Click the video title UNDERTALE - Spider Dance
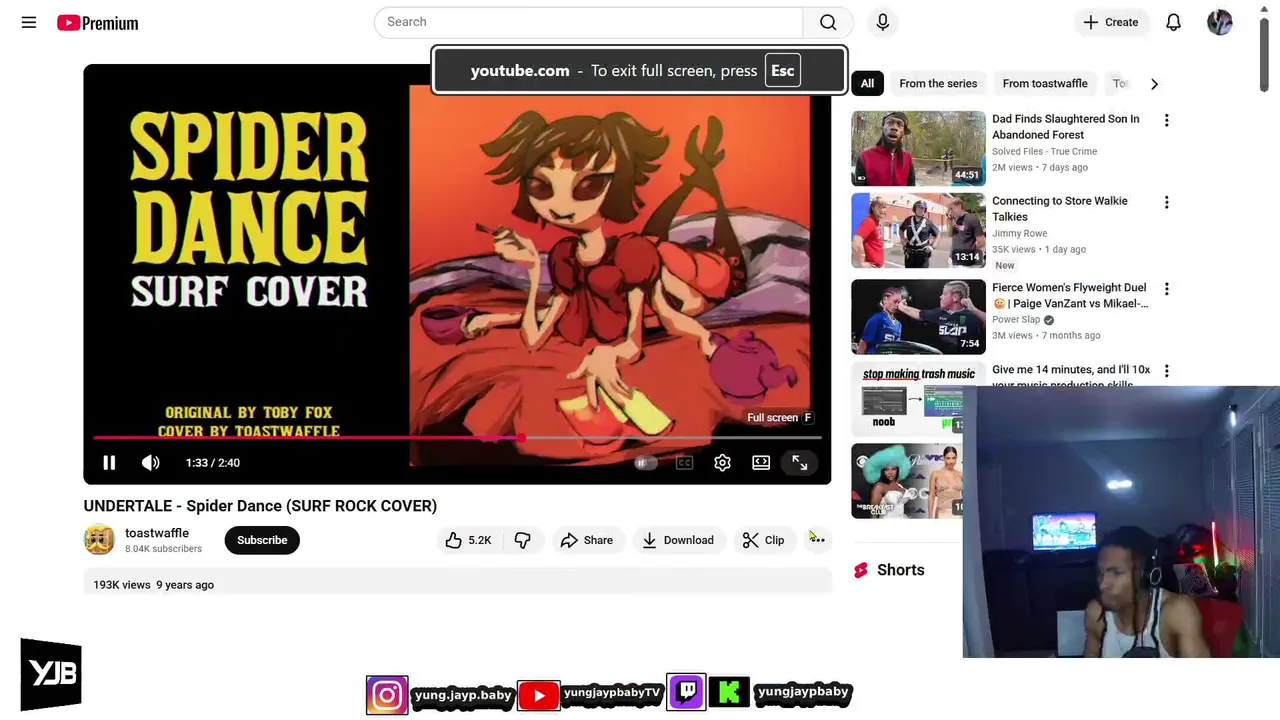Image resolution: width=1280 pixels, height=720 pixels. point(260,506)
